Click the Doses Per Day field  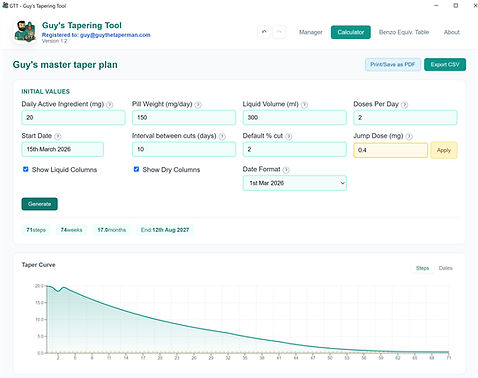[405, 118]
